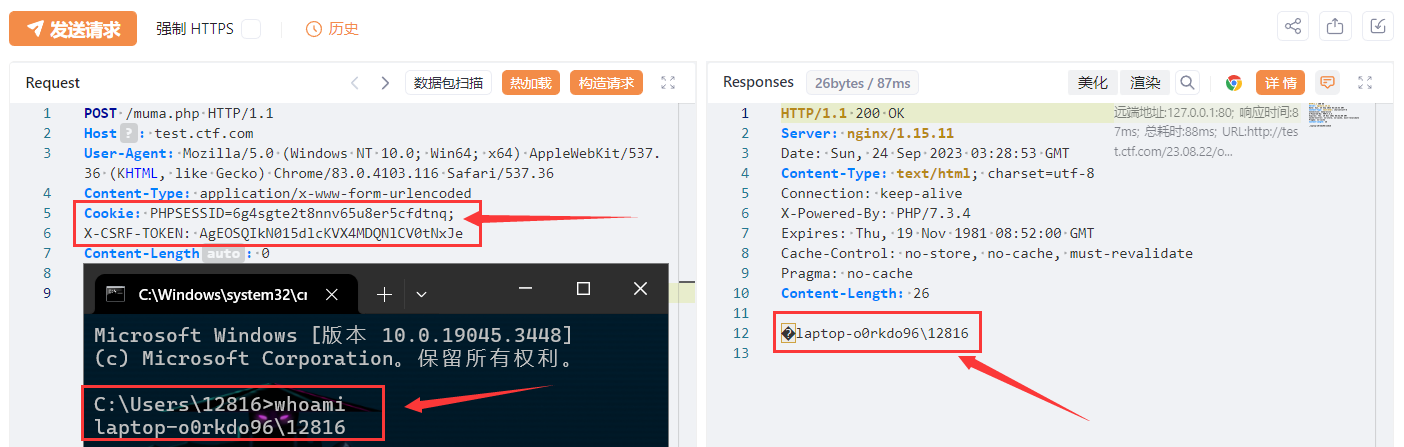Click the help badge next to Host
The width and height of the screenshot is (1404, 447).
(128, 133)
